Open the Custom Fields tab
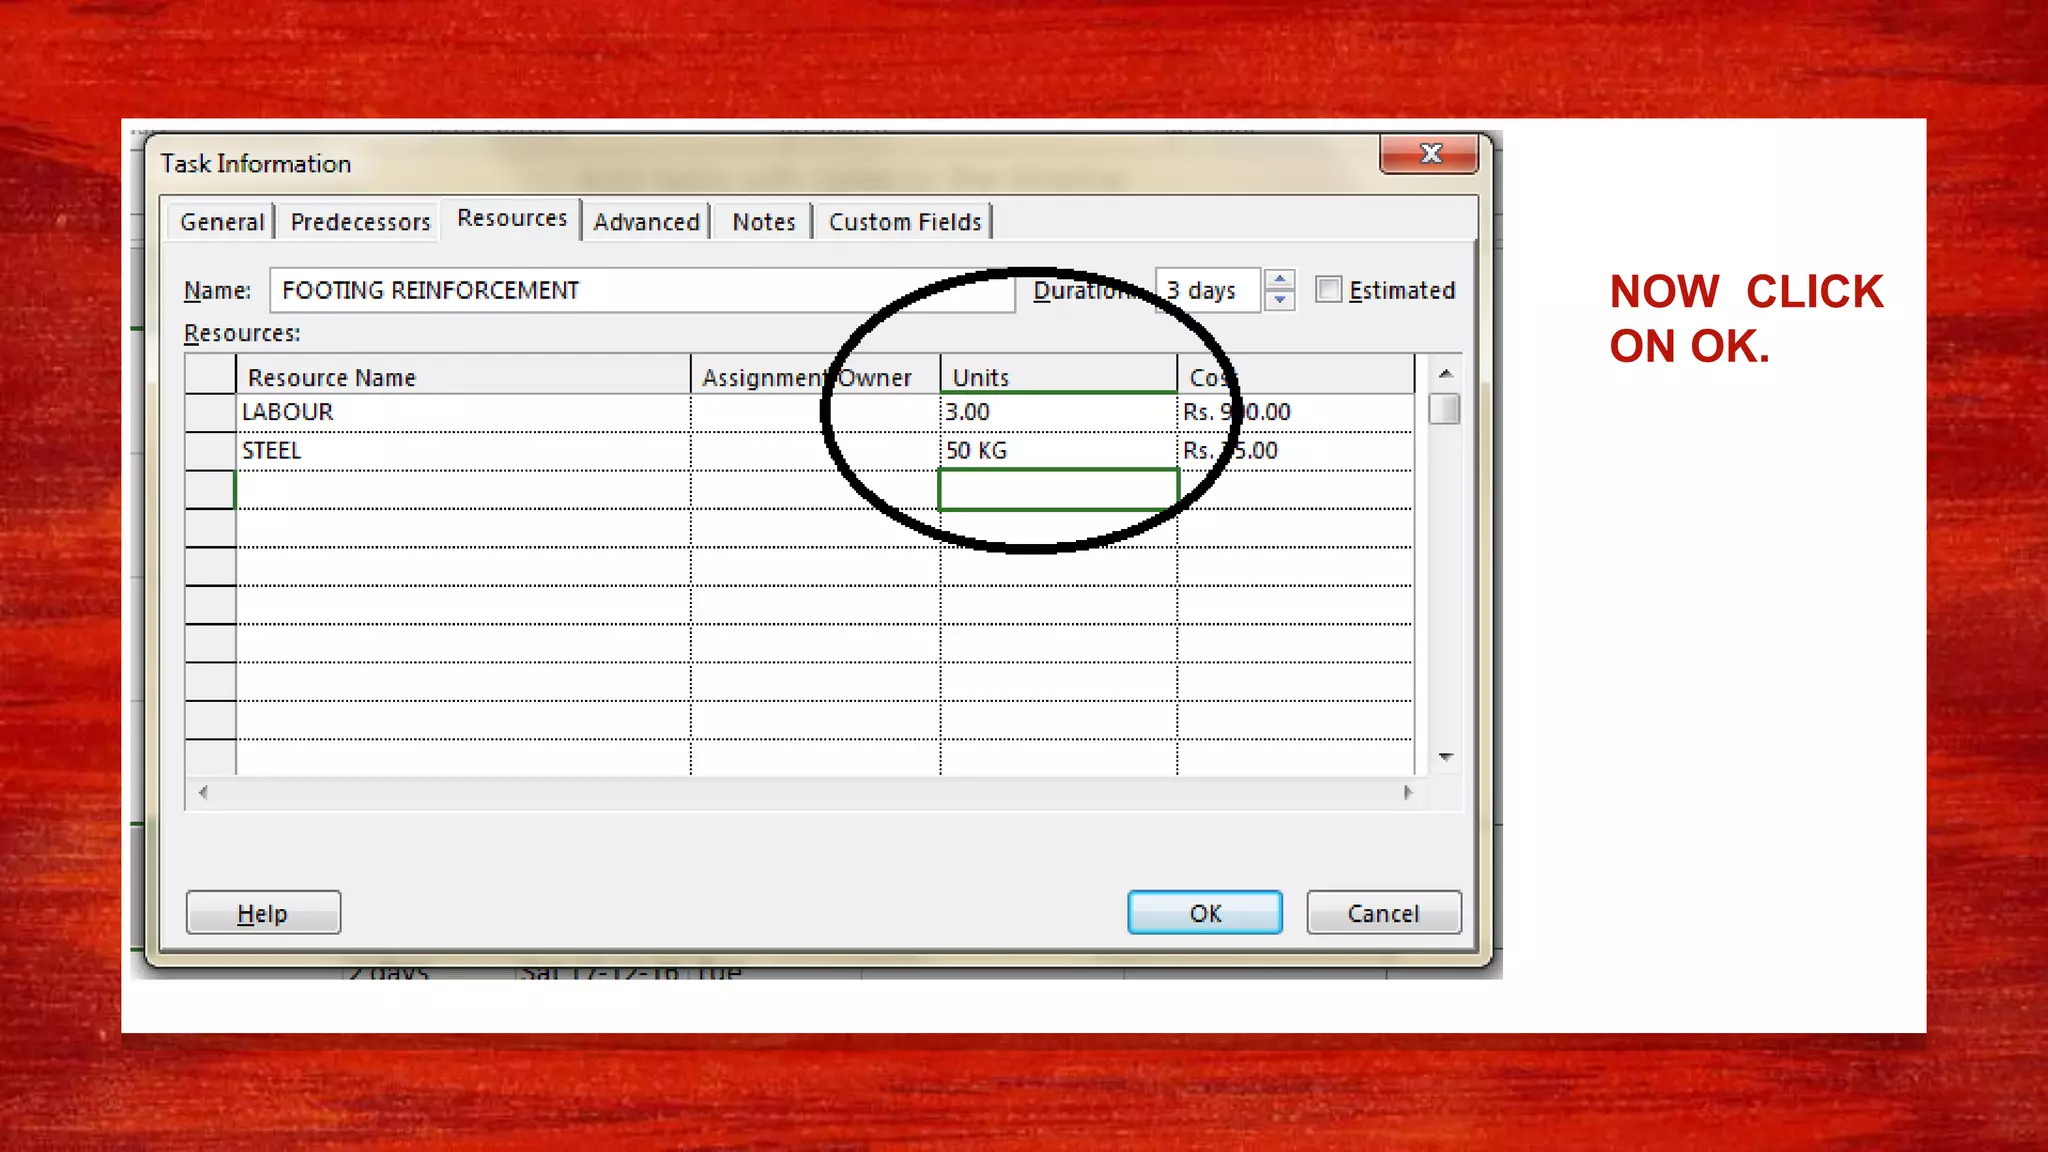2048x1152 pixels. click(904, 222)
